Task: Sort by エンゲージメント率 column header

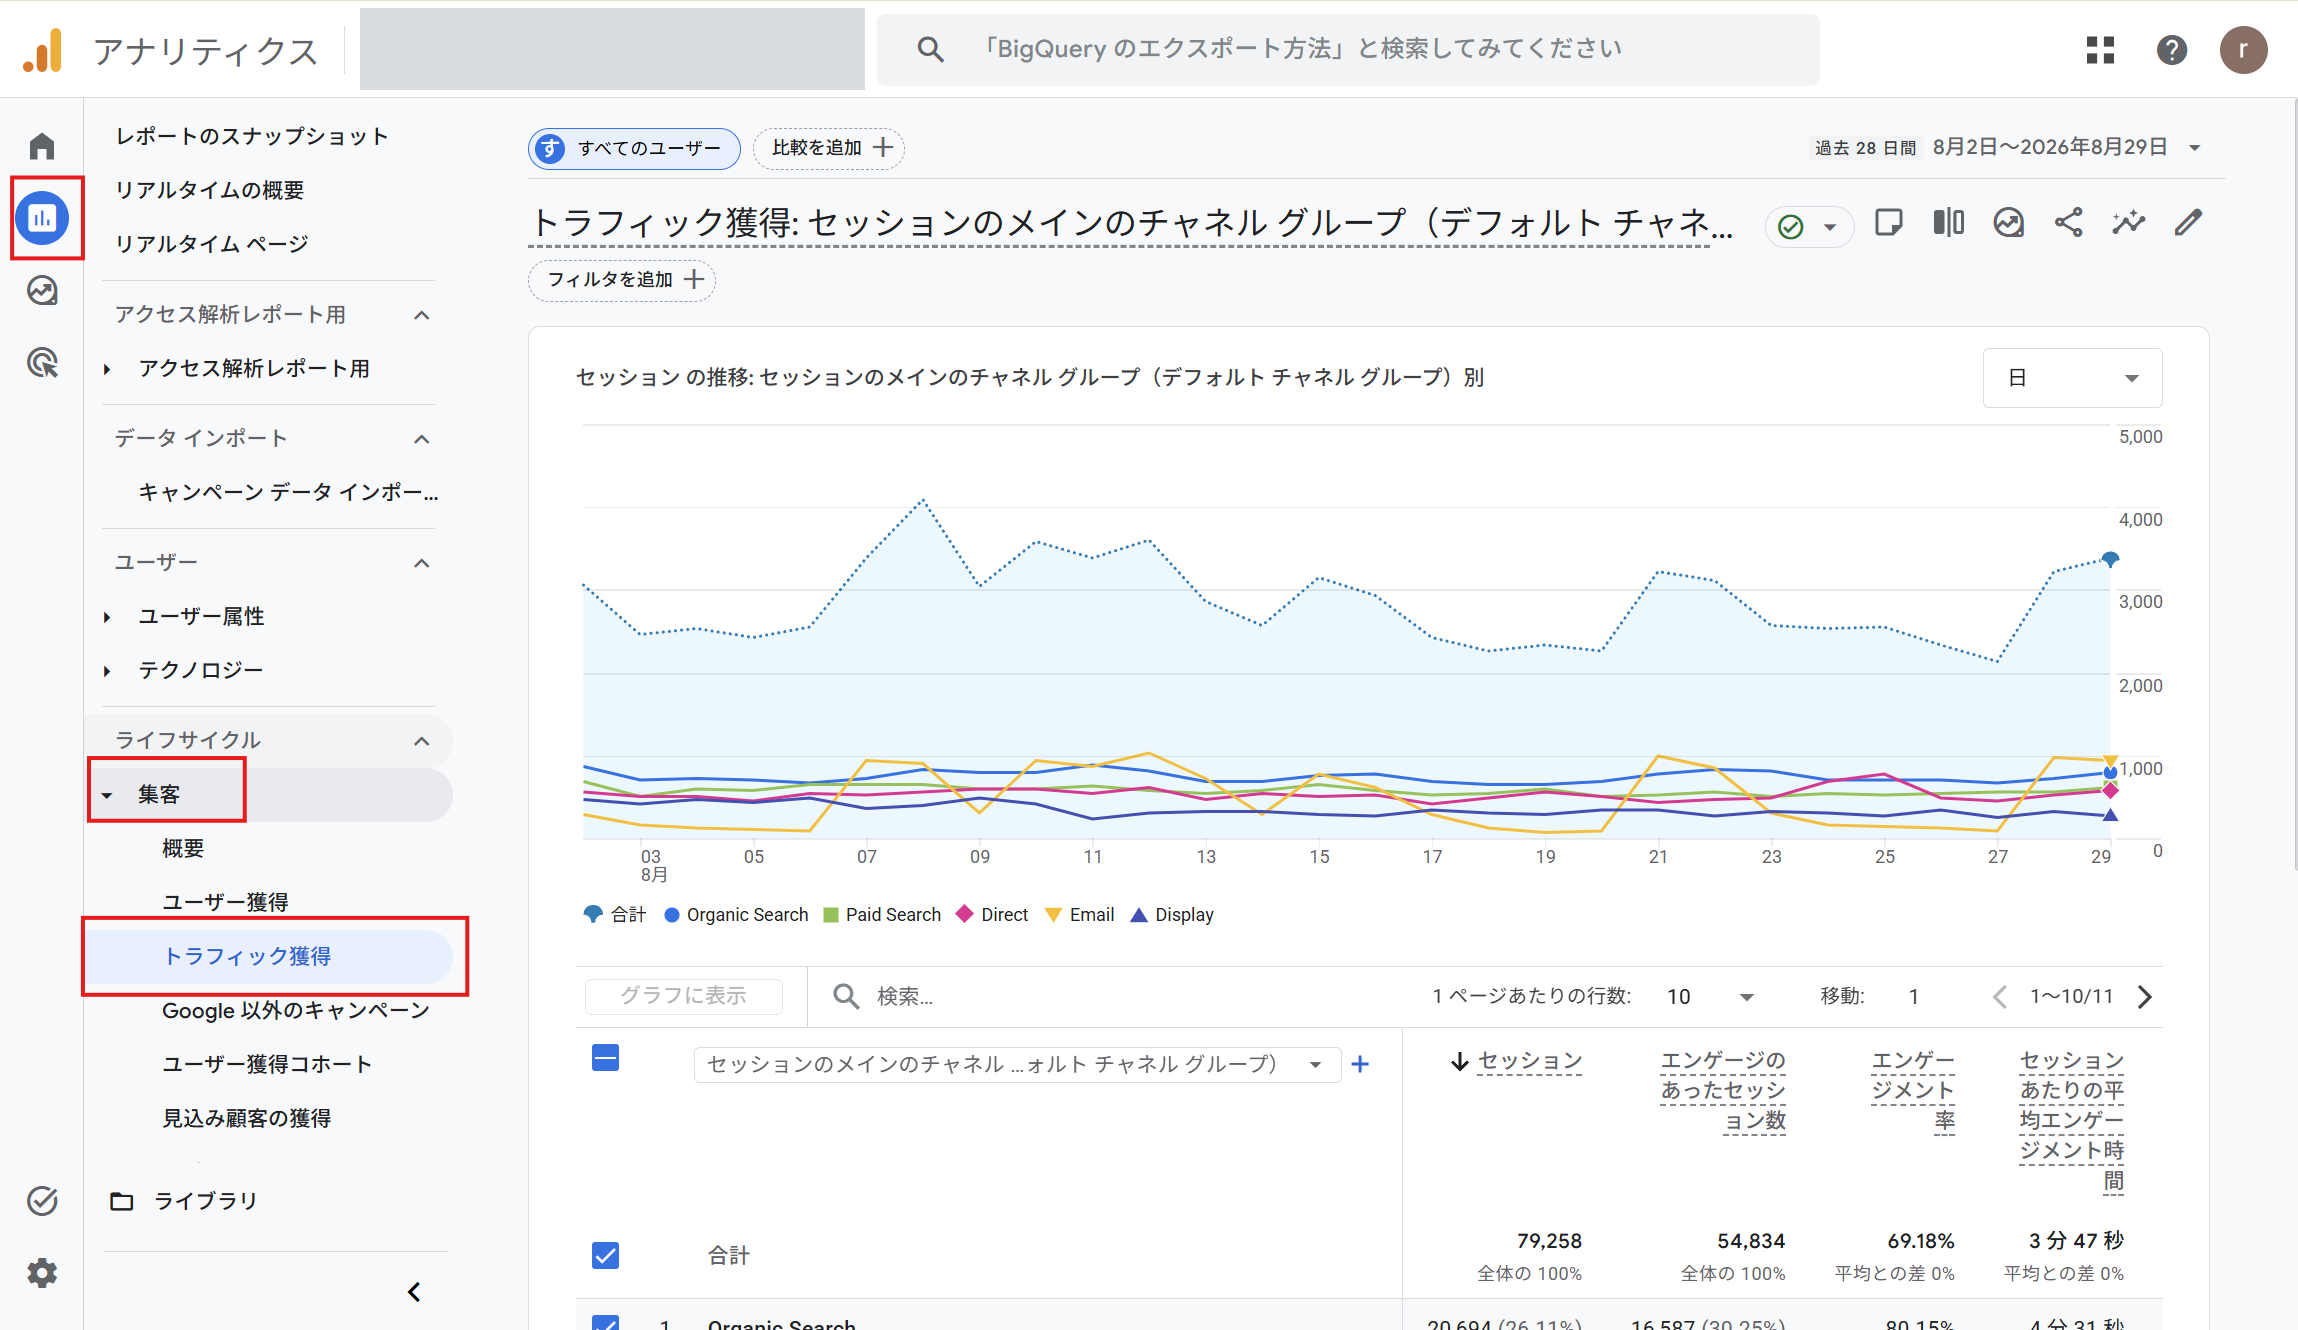Action: (1913, 1090)
